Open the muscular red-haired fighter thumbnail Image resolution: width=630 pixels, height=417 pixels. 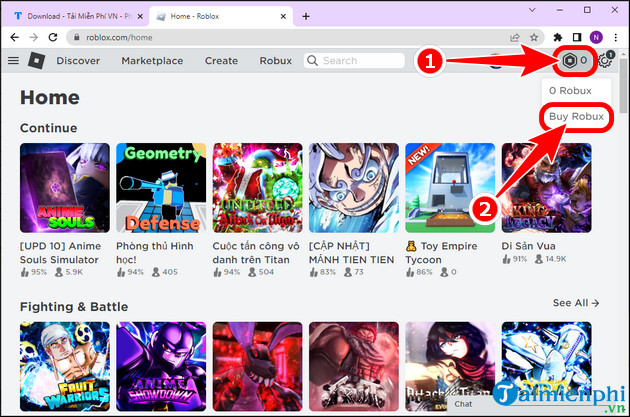tap(354, 366)
